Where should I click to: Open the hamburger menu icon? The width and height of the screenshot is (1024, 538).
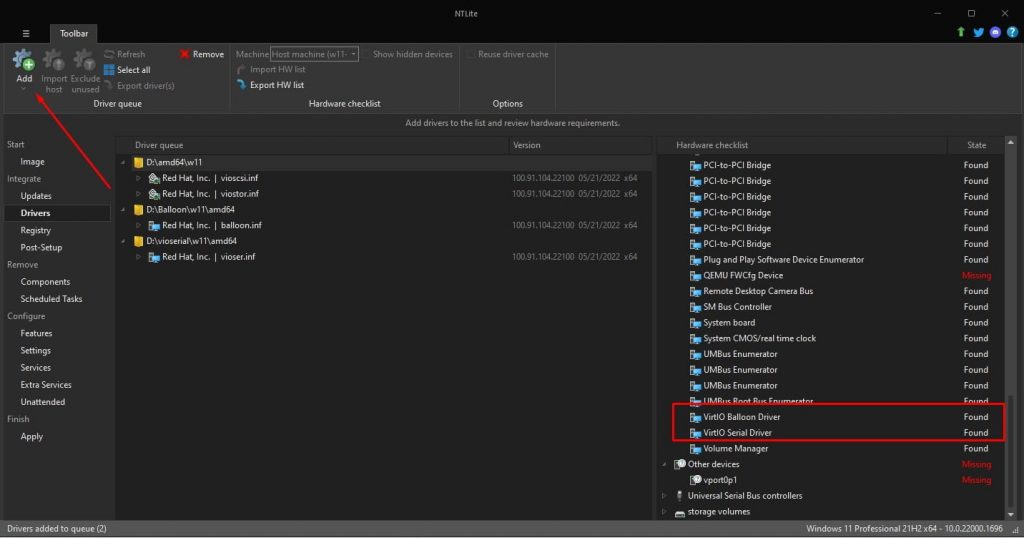(x=26, y=33)
